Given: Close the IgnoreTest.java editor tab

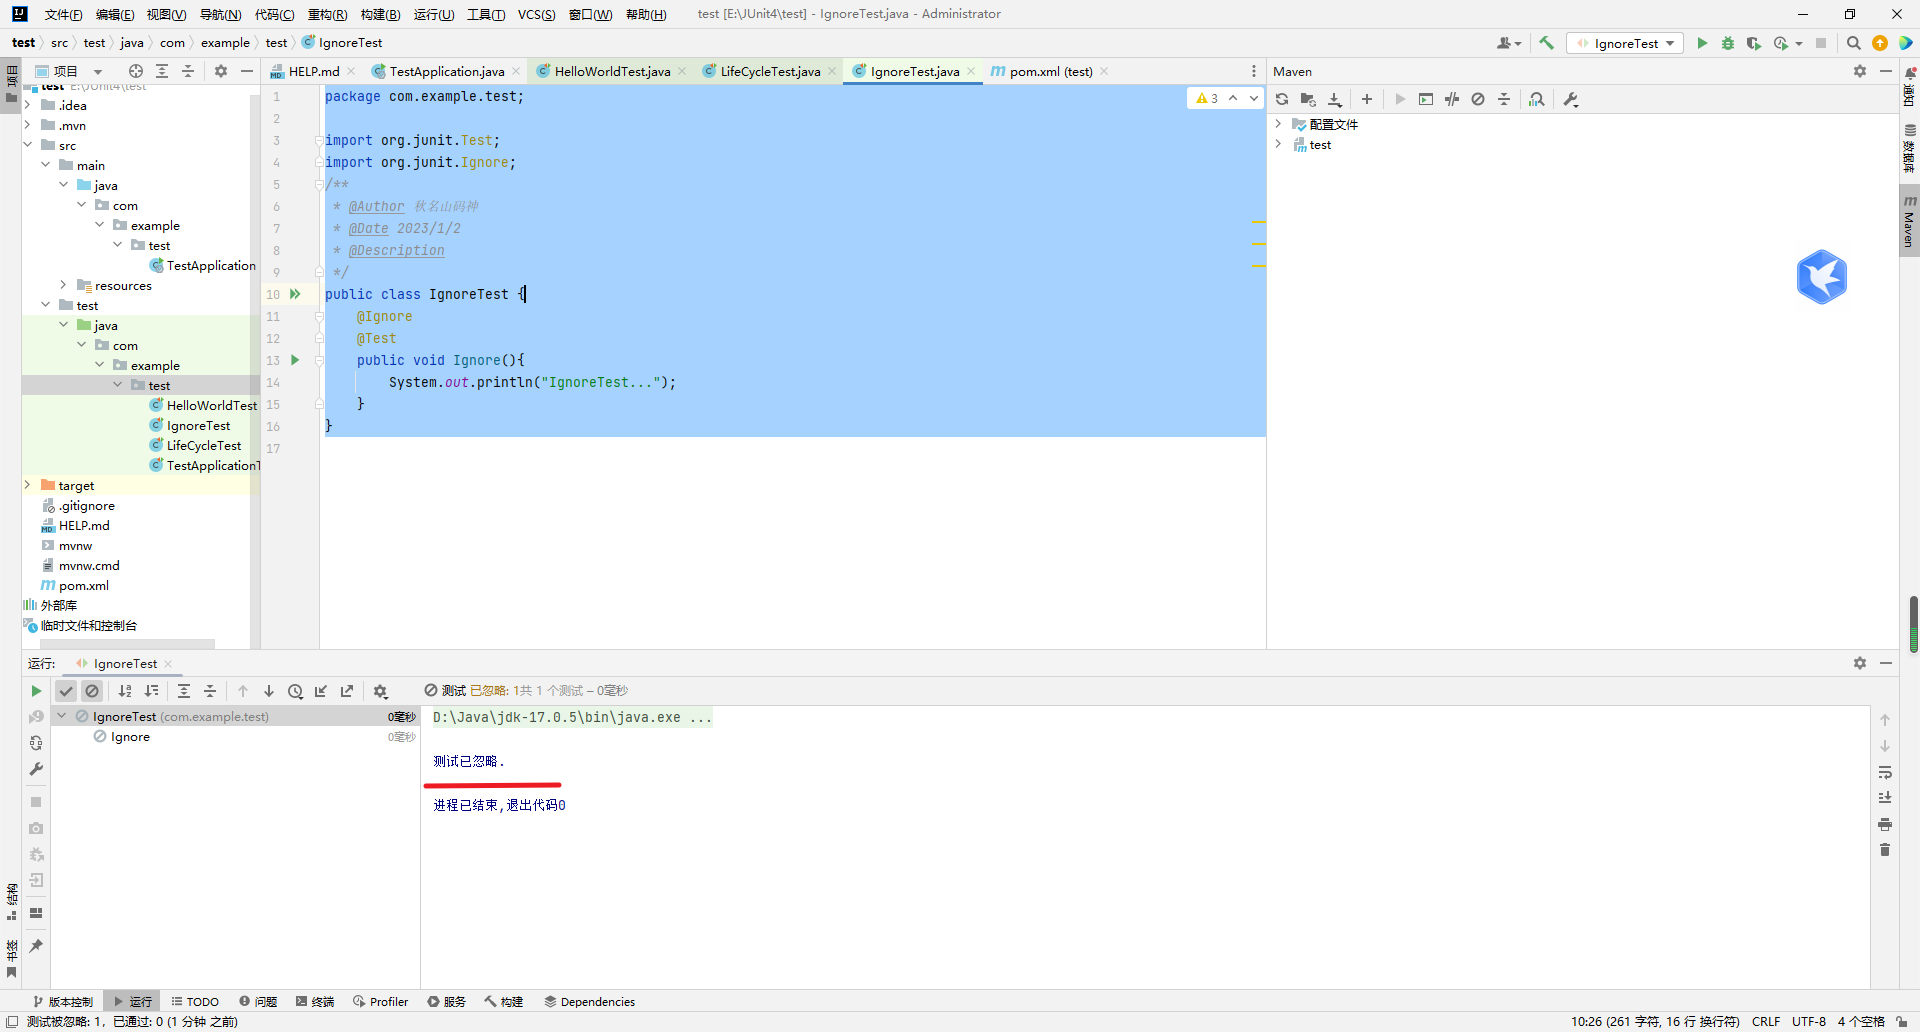Looking at the screenshot, I should coord(971,71).
